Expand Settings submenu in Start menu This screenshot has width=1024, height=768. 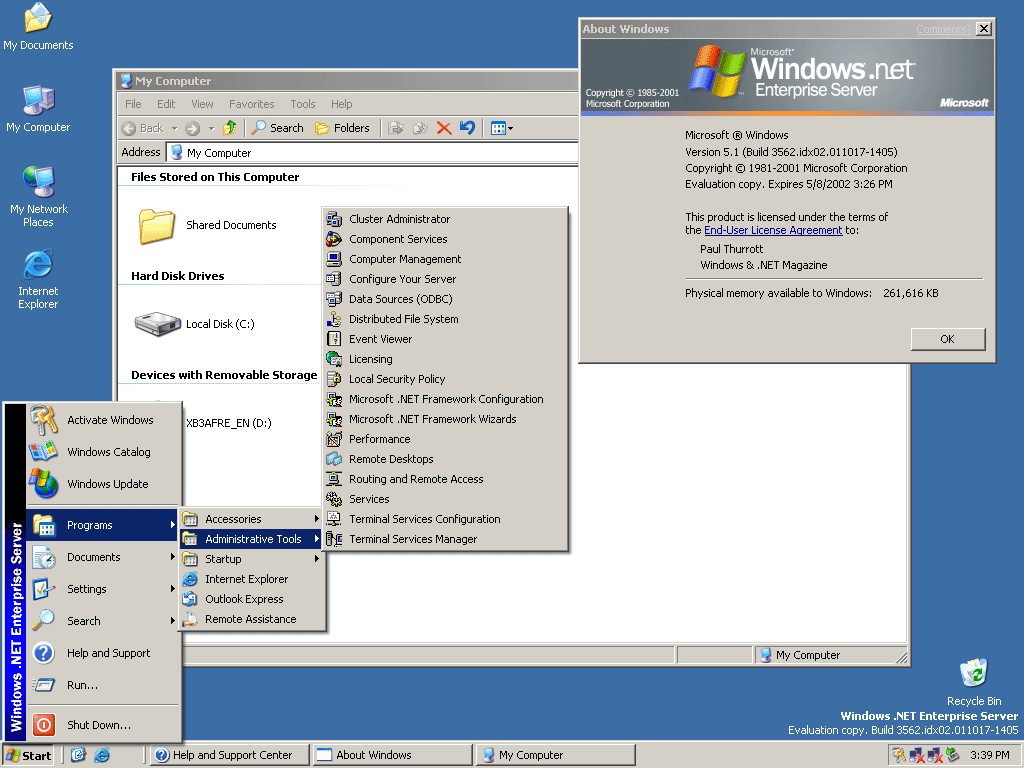coord(103,589)
